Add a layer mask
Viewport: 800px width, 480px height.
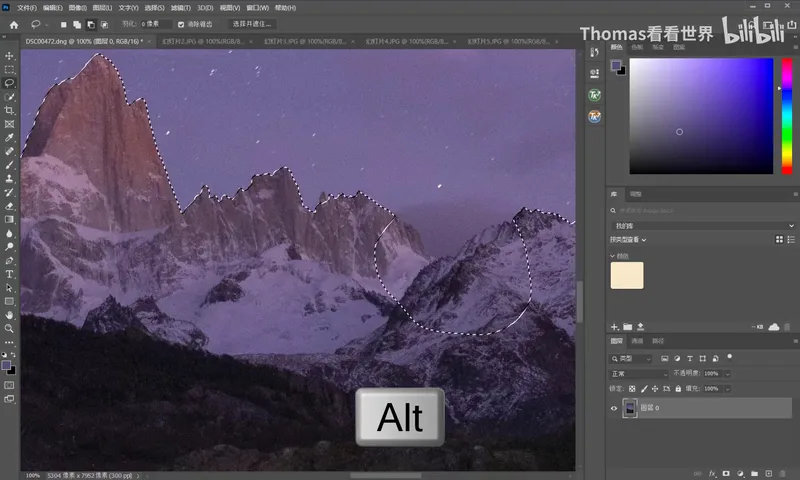[x=726, y=474]
